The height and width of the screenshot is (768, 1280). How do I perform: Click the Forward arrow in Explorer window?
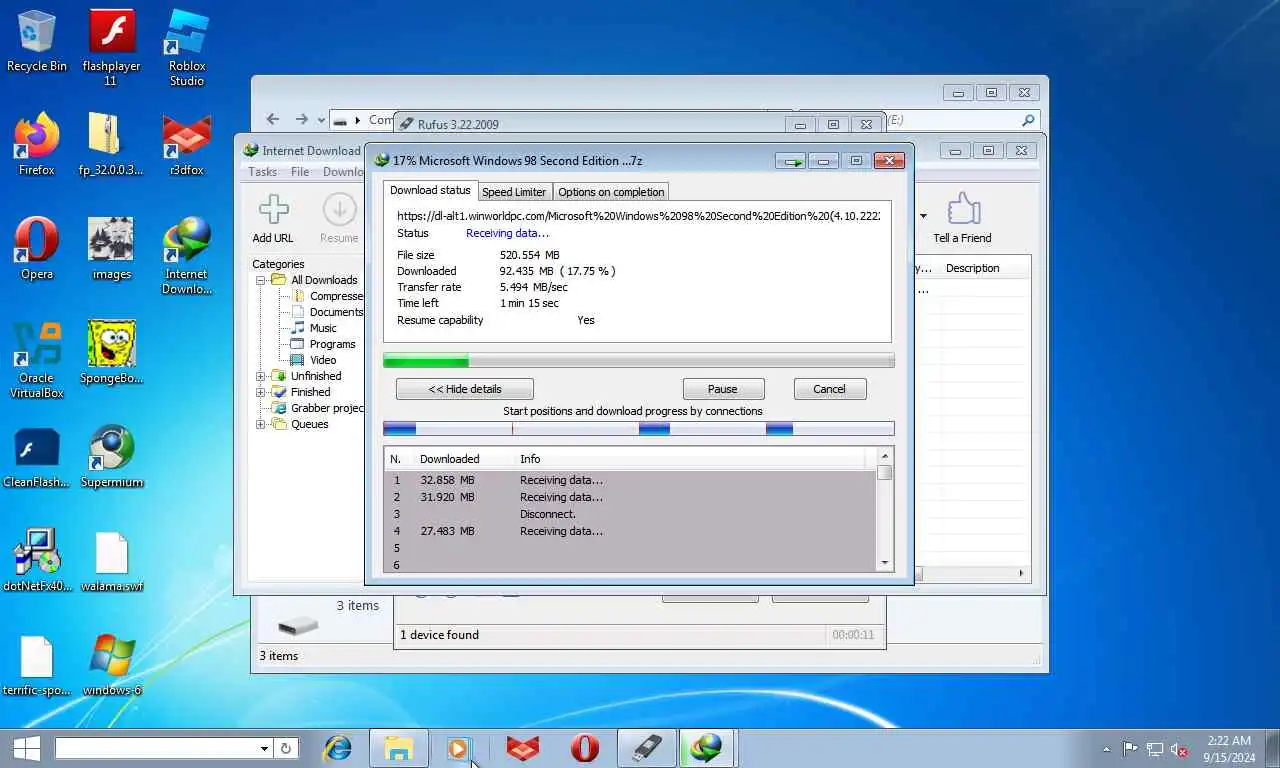click(301, 119)
